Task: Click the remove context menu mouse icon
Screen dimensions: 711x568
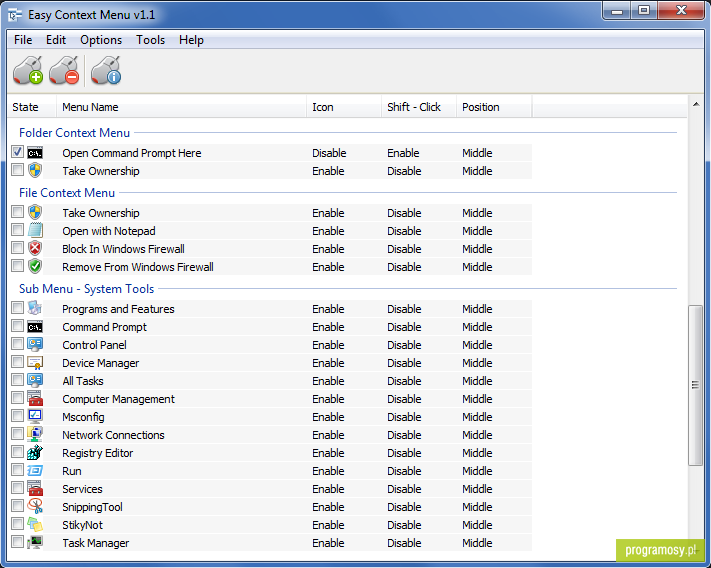Action: pyautogui.click(x=64, y=70)
